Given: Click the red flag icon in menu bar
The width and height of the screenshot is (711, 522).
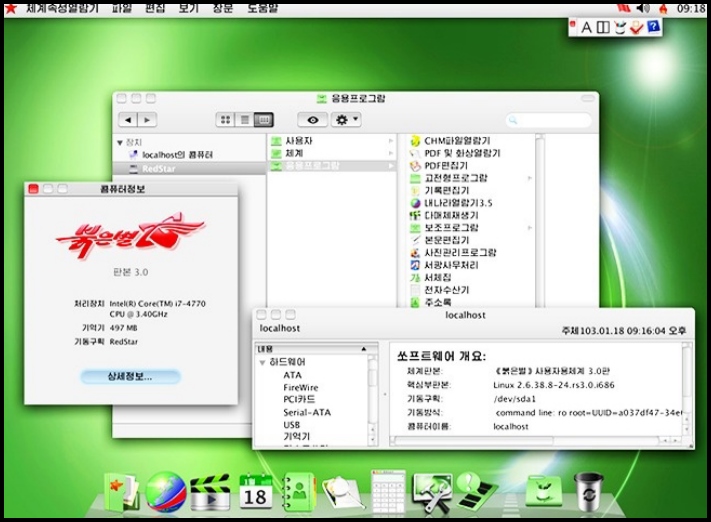Looking at the screenshot, I should (624, 8).
